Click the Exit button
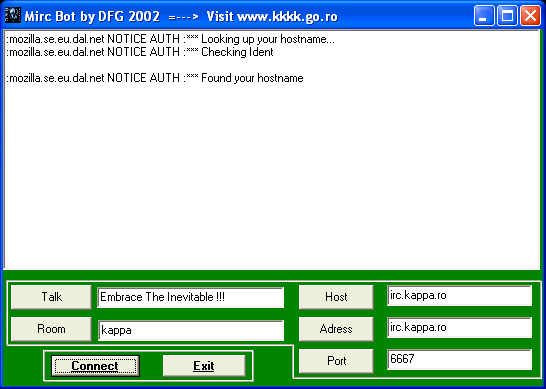 204,366
